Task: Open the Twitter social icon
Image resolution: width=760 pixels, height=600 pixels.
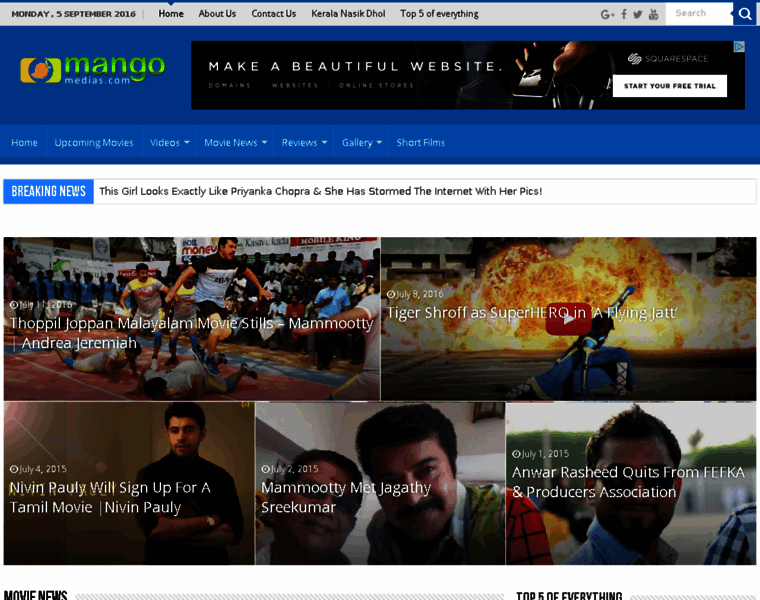Action: click(x=638, y=15)
